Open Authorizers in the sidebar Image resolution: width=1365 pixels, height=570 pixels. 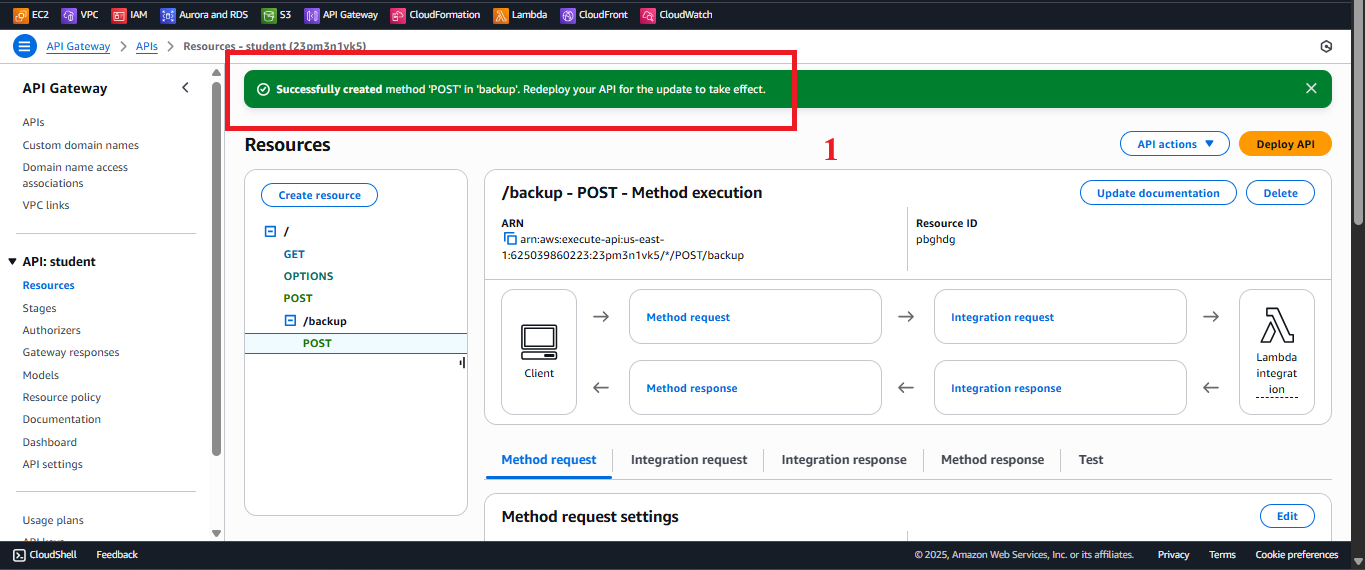click(x=52, y=330)
